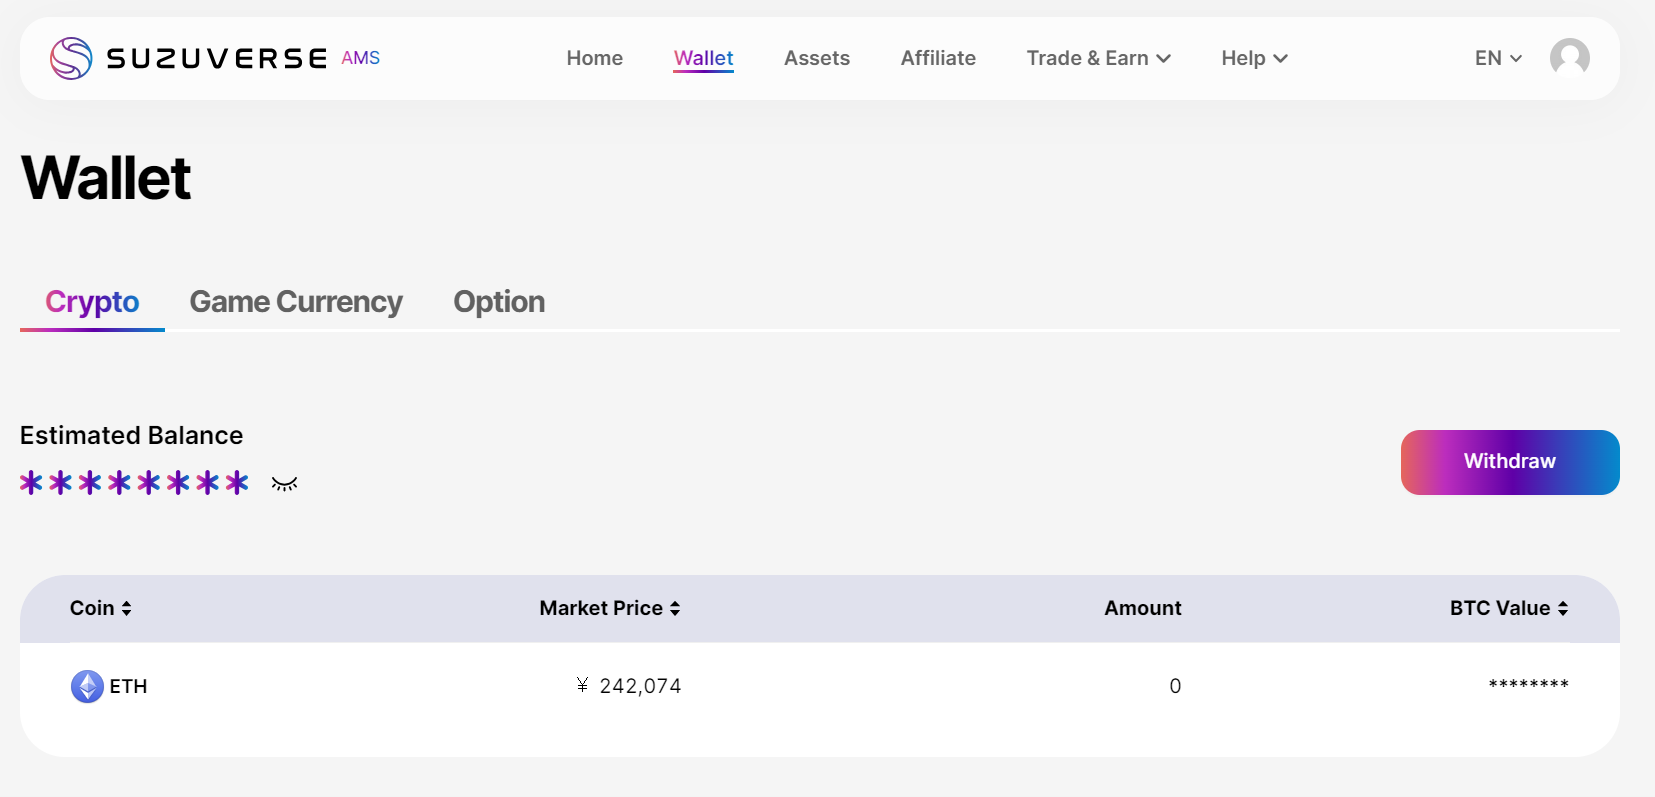Open the Help dropdown
Image resolution: width=1655 pixels, height=797 pixels.
1254,58
